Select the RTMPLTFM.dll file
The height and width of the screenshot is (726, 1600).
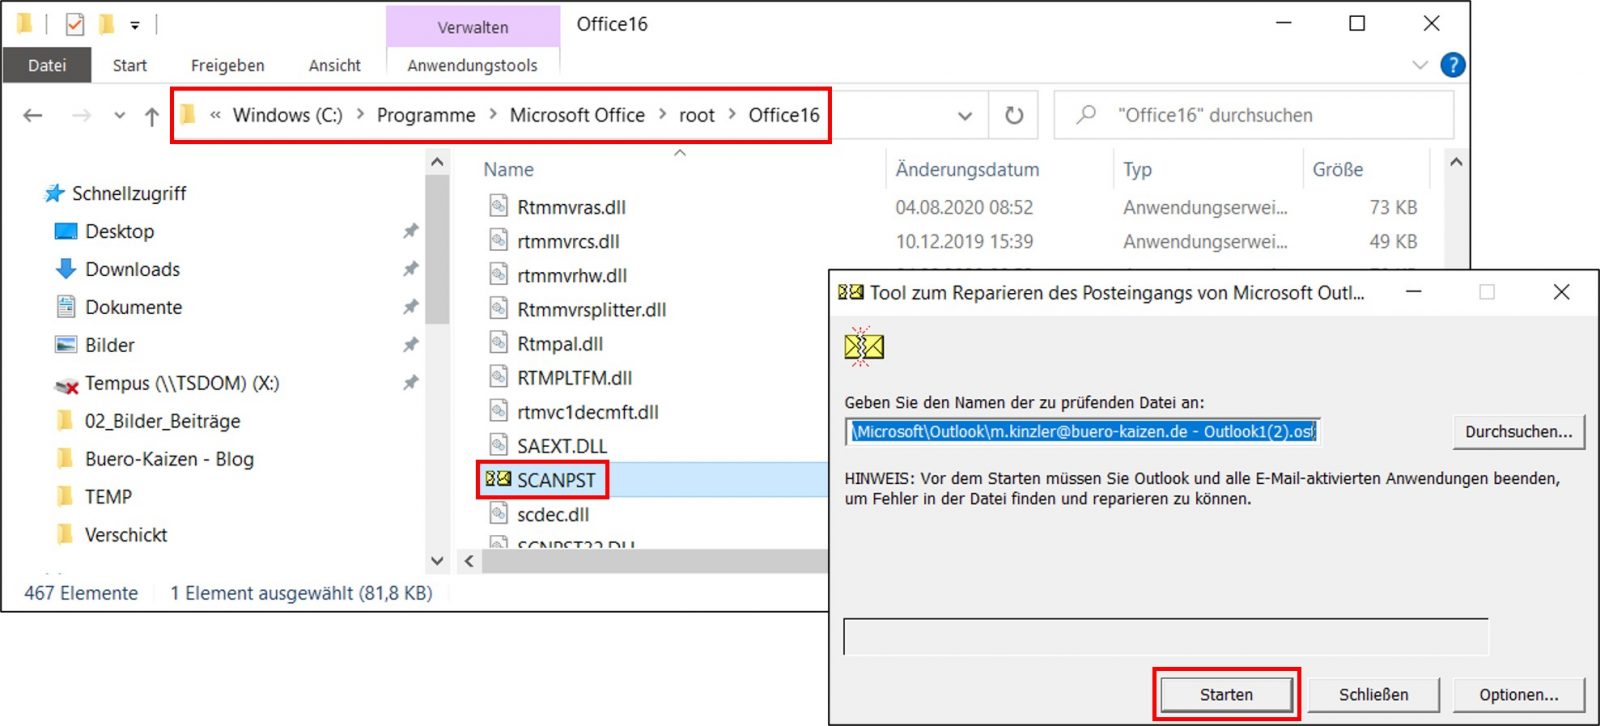(574, 378)
